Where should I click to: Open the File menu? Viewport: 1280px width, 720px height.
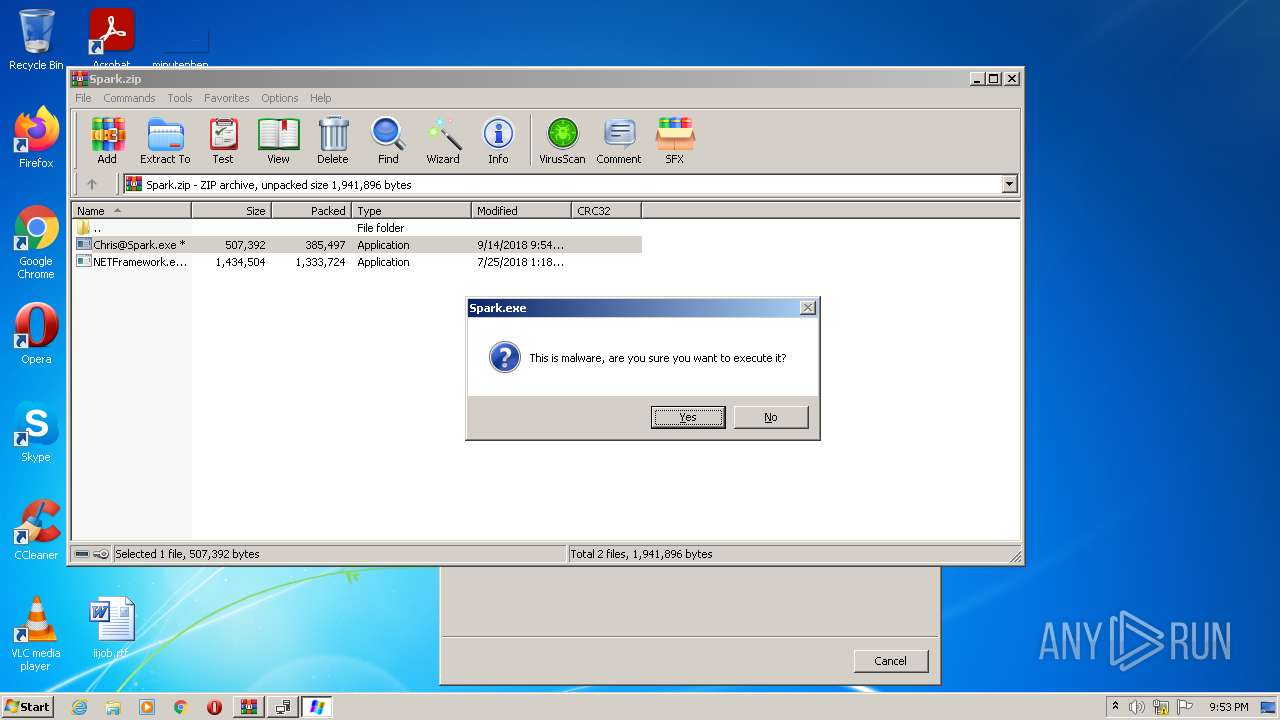click(x=83, y=98)
